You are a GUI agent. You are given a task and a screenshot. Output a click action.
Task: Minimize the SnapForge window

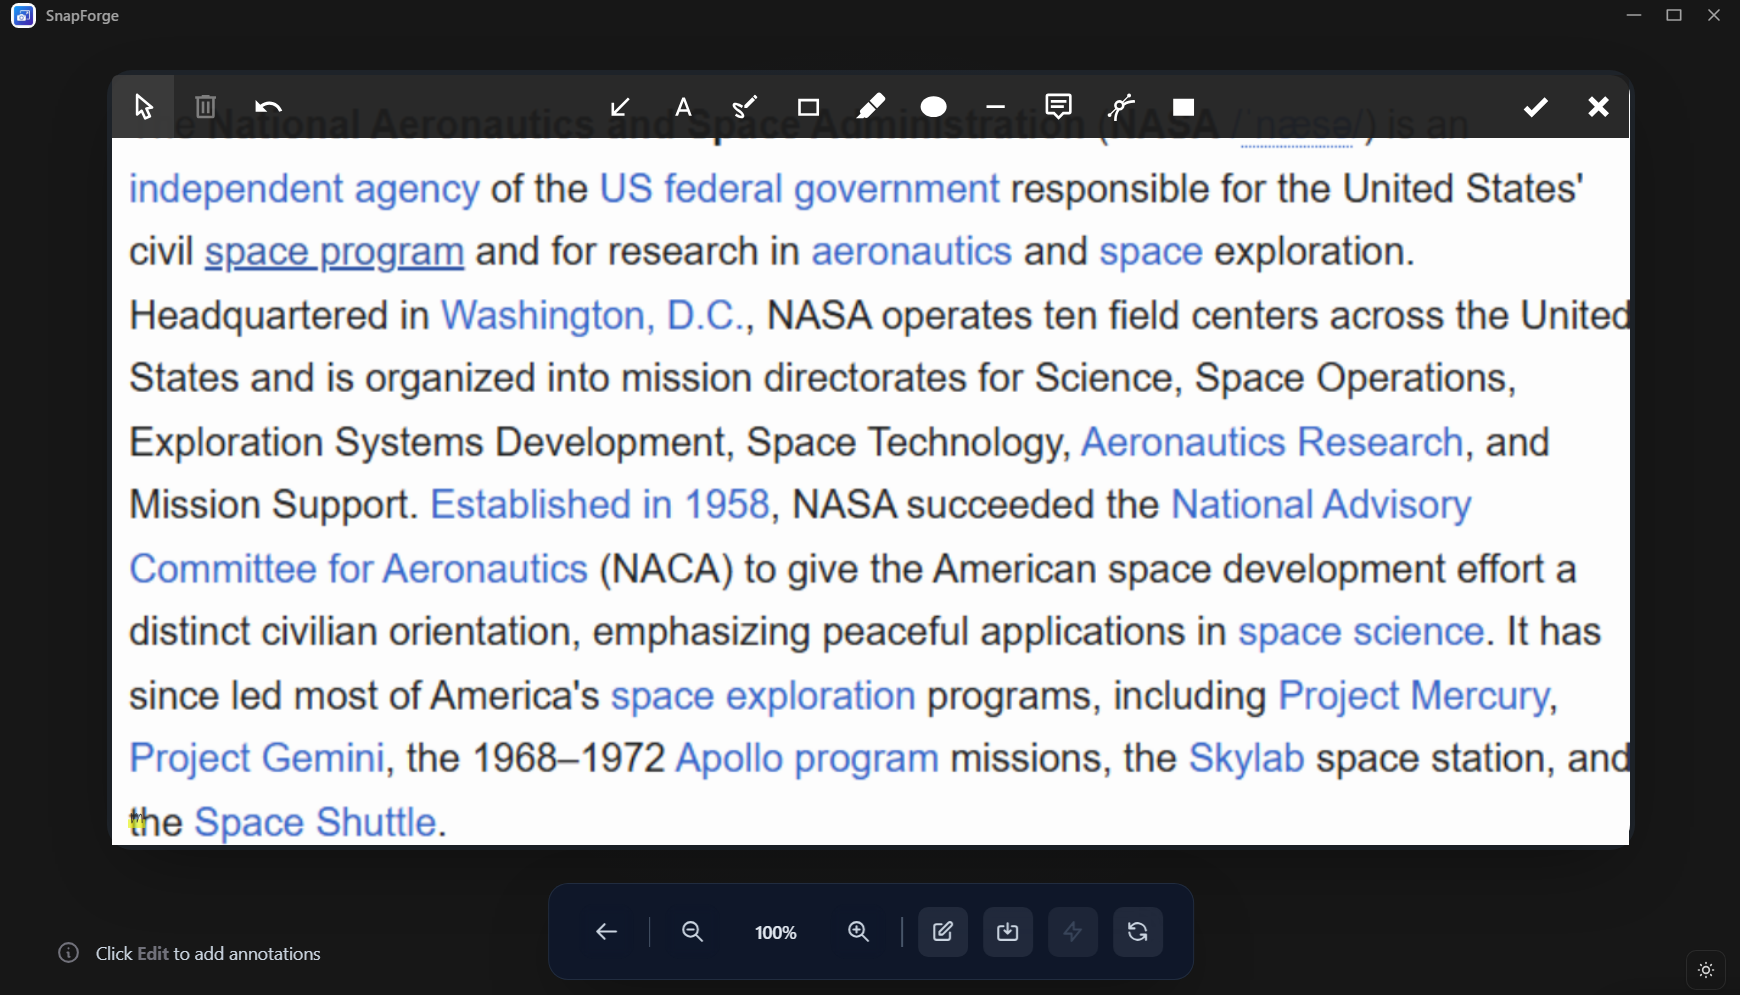1634,16
